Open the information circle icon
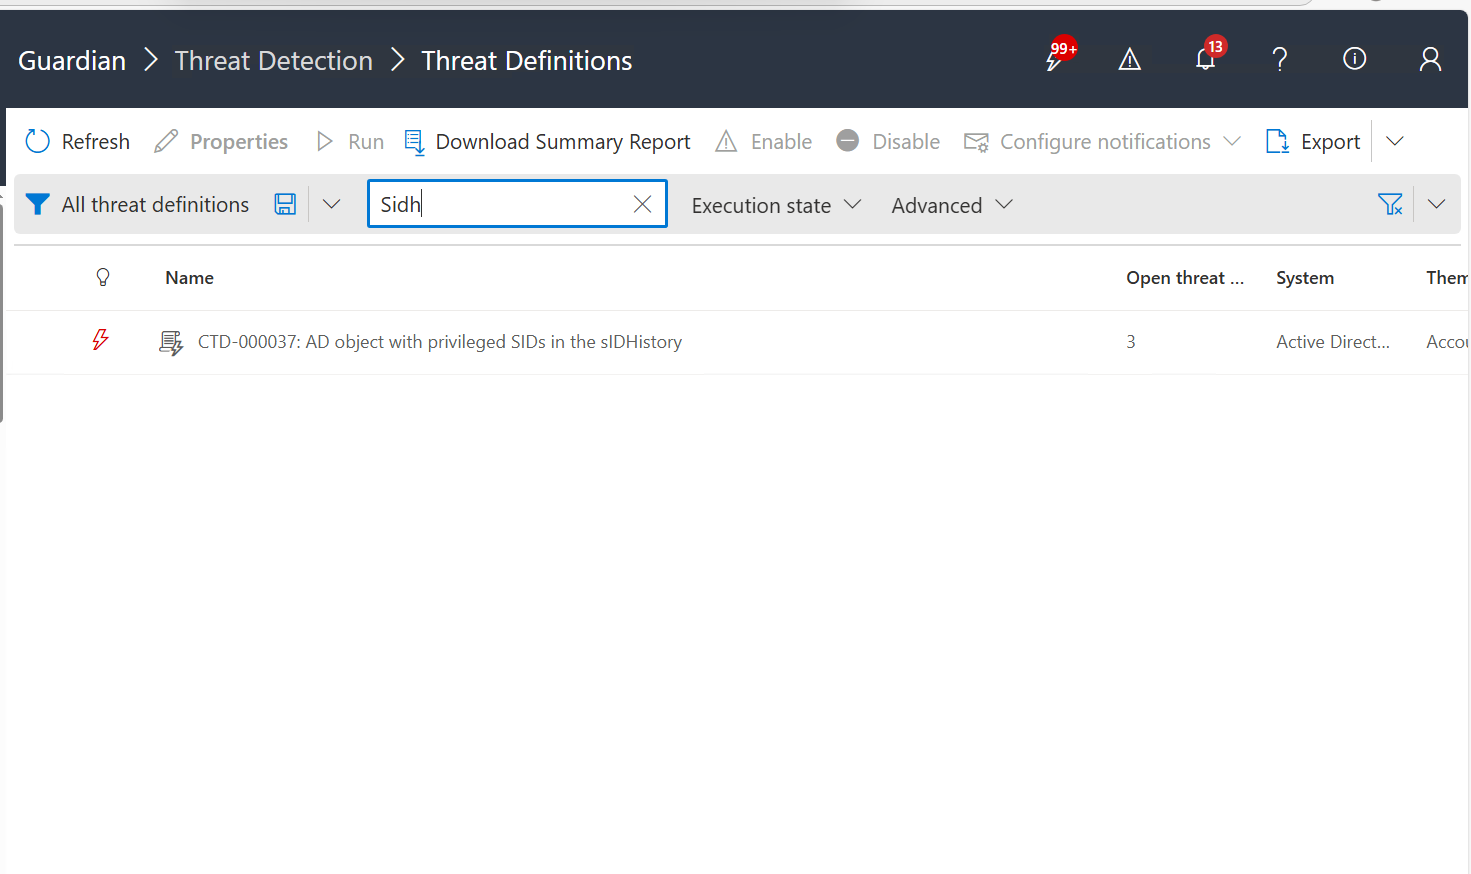 click(x=1354, y=60)
